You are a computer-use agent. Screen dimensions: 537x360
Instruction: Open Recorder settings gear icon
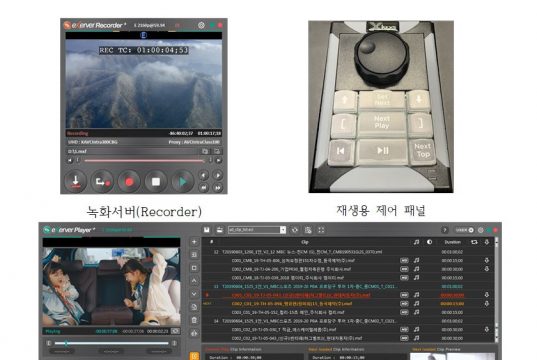coord(201,25)
